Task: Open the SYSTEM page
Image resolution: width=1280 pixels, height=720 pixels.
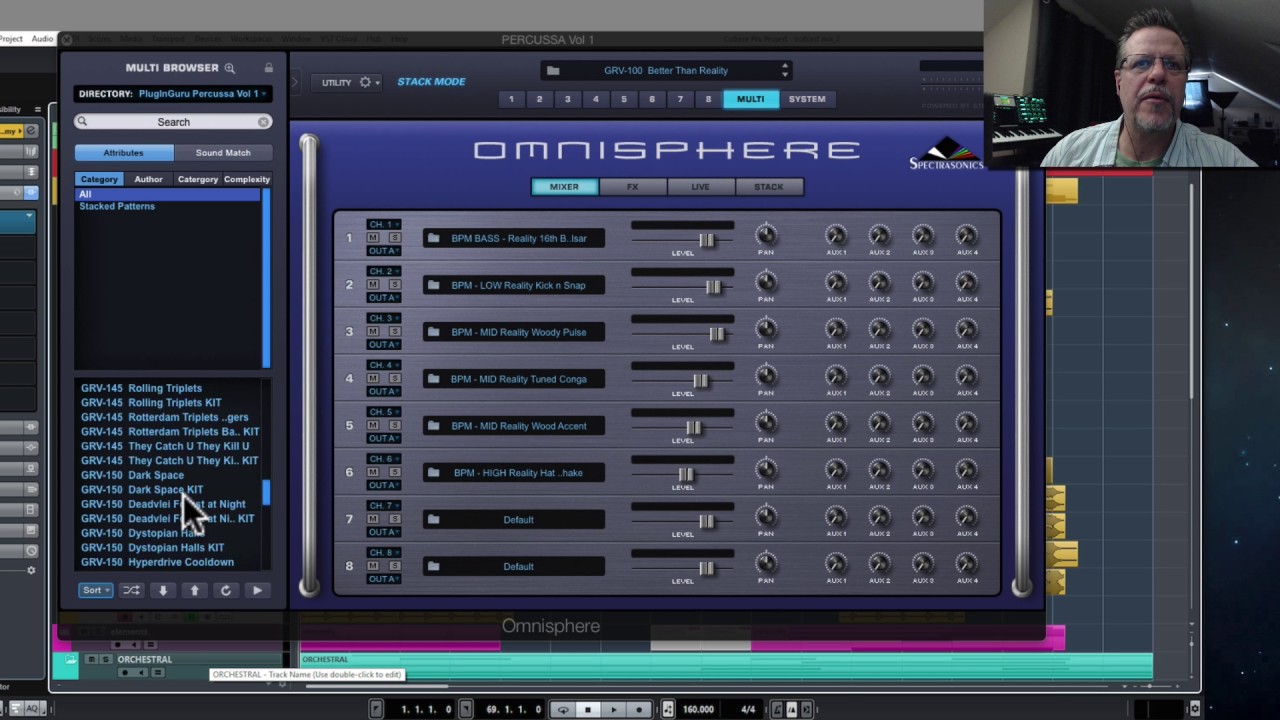Action: (807, 99)
